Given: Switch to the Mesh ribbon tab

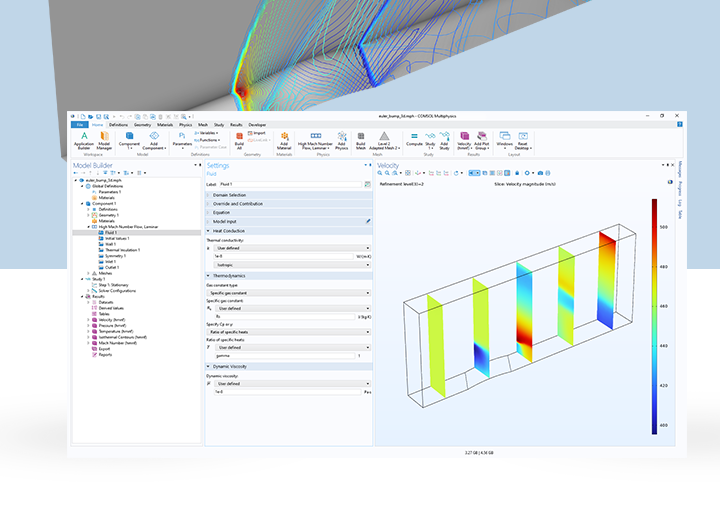Looking at the screenshot, I should [203, 125].
